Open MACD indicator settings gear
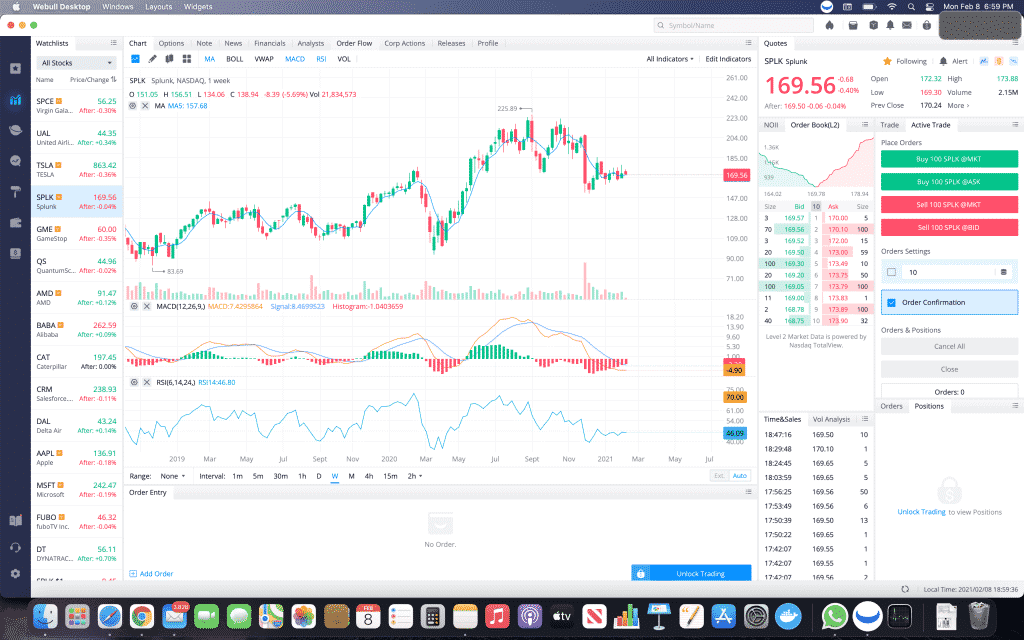This screenshot has height=640, width=1024. click(x=134, y=306)
